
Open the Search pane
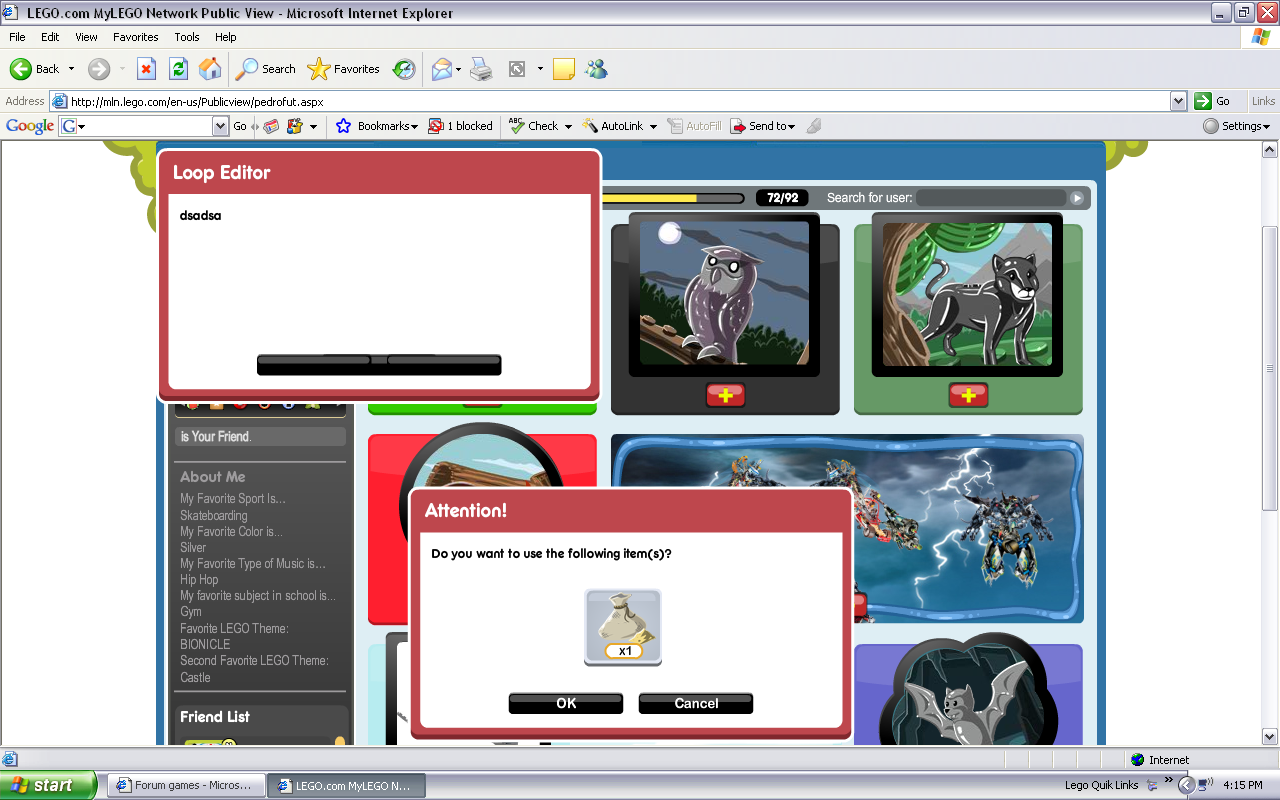(x=266, y=69)
